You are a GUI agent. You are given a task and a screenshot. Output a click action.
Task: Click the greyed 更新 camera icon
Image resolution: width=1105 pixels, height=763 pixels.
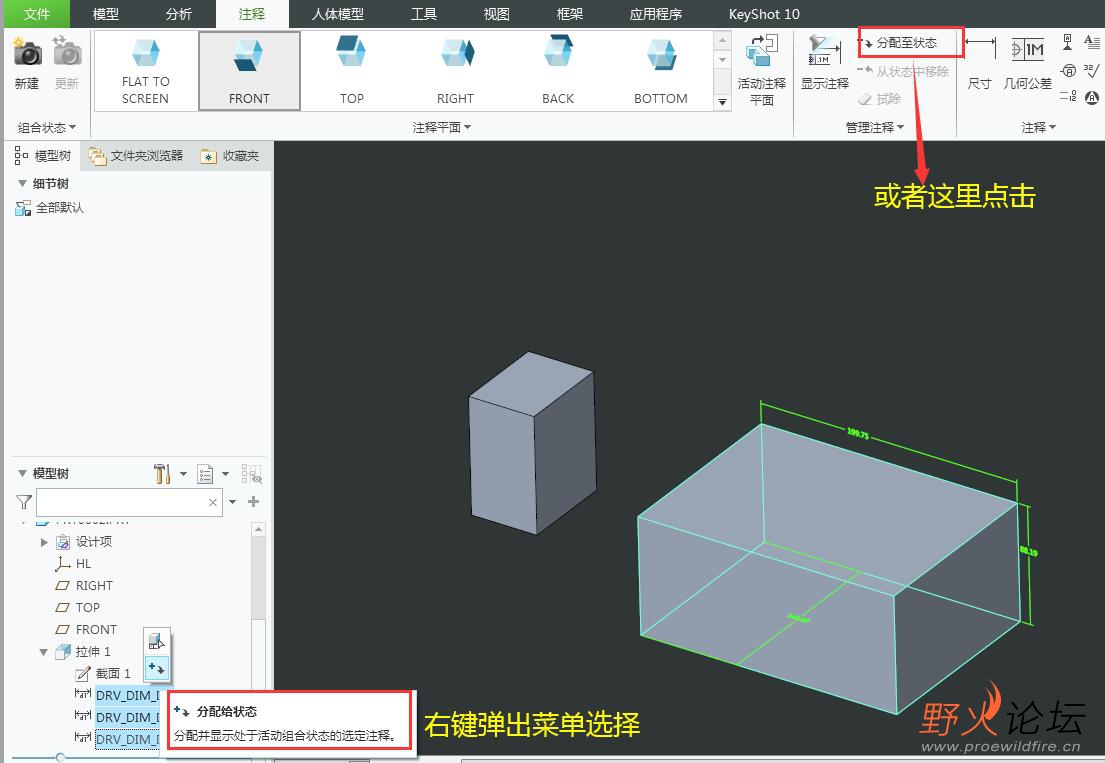click(x=67, y=51)
